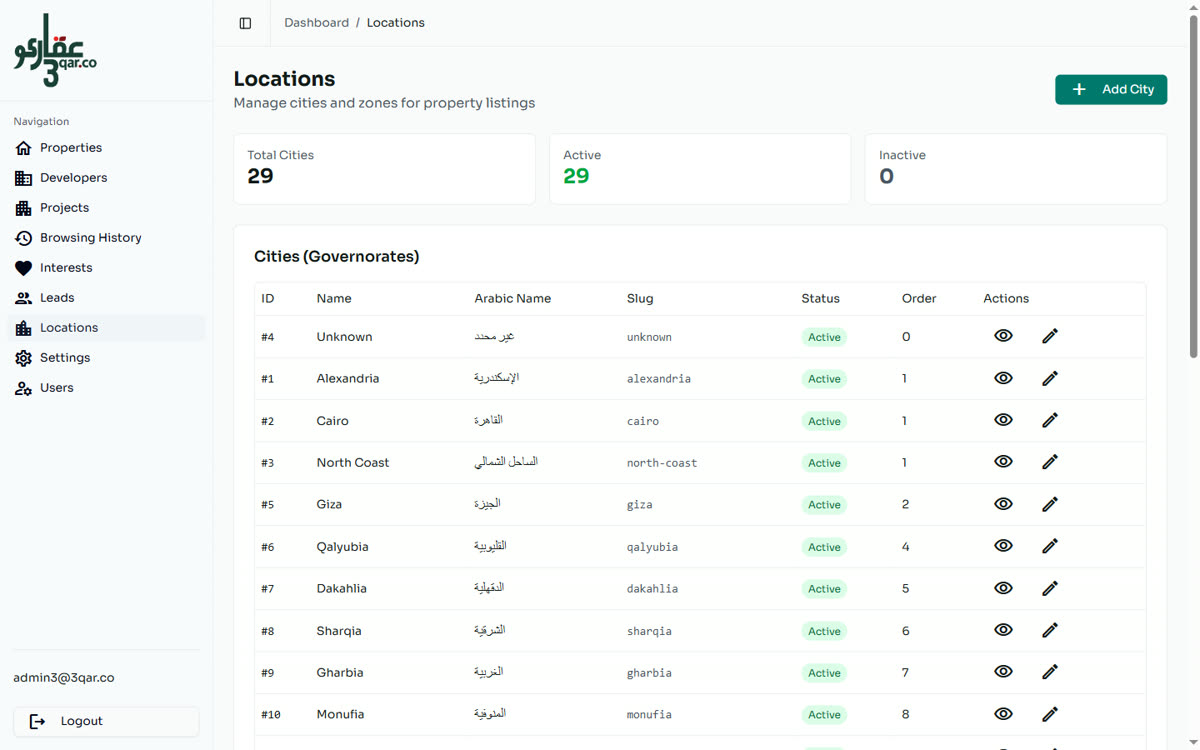Click the slug 'north-coast'

pyautogui.click(x=662, y=463)
